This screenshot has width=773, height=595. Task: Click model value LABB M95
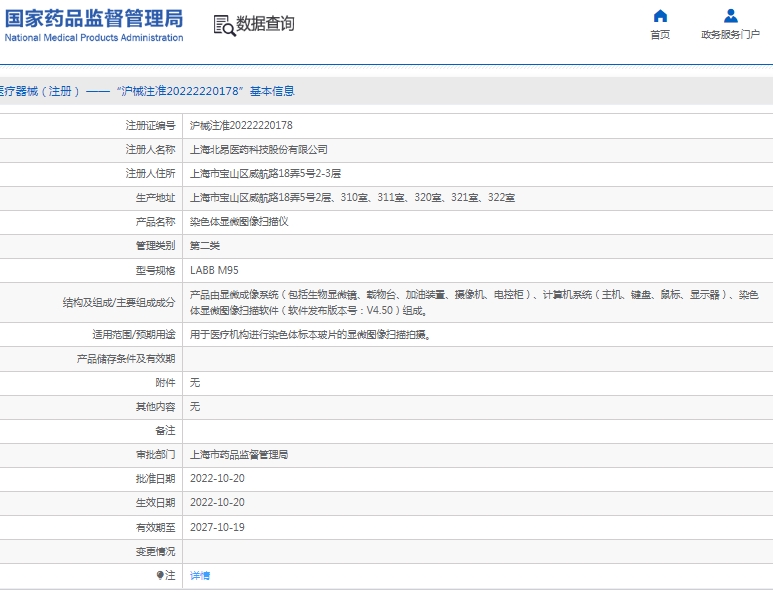[x=214, y=270]
